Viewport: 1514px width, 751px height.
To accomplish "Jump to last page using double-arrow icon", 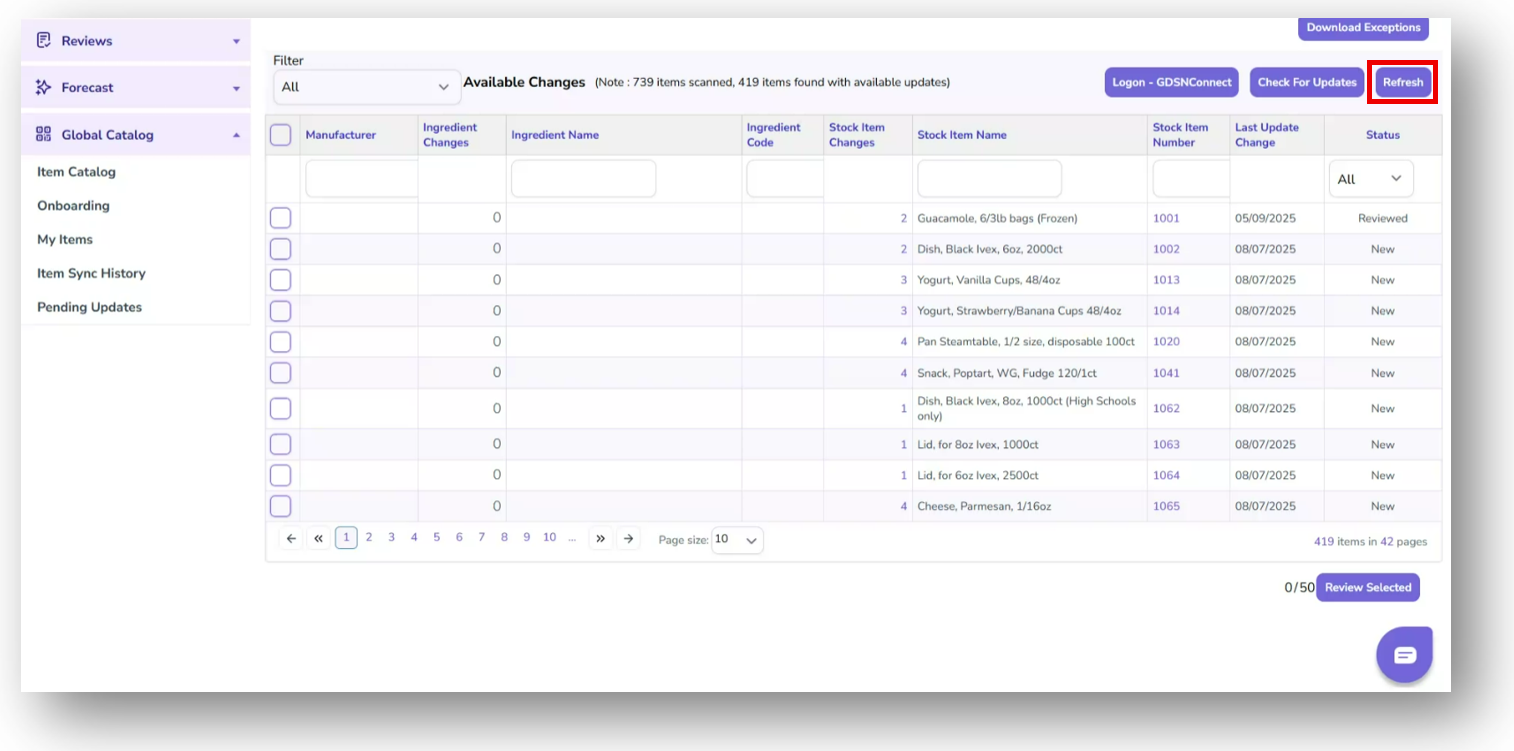I will (601, 537).
